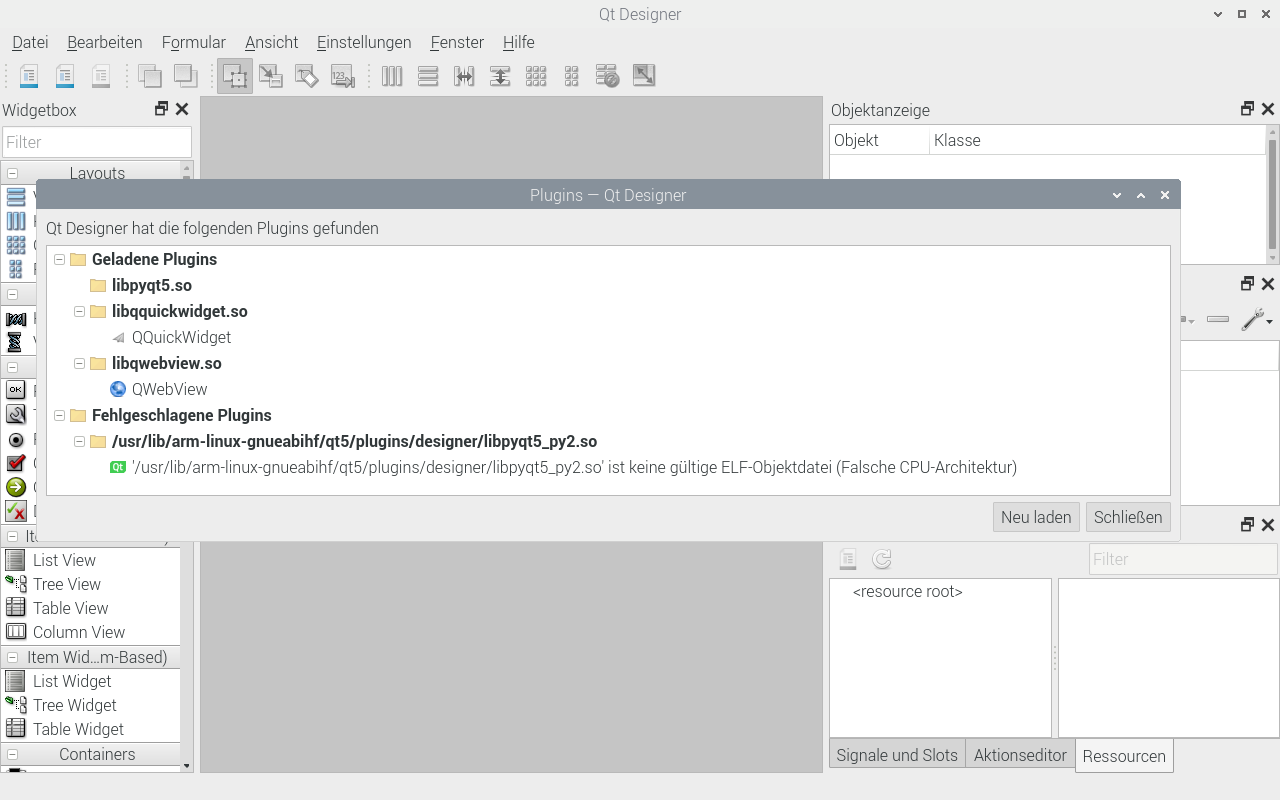Select the Check Box icon in Widgetbox

pos(16,463)
